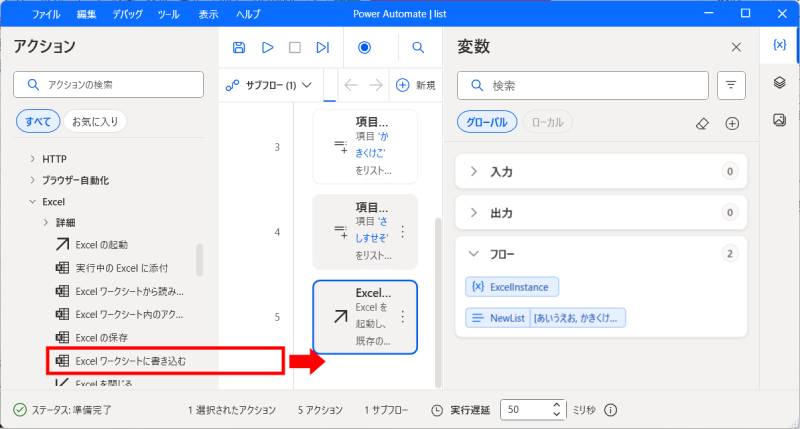The width and height of the screenshot is (800, 429).
Task: Click the back arrow in the subflow bar
Action: click(x=351, y=85)
